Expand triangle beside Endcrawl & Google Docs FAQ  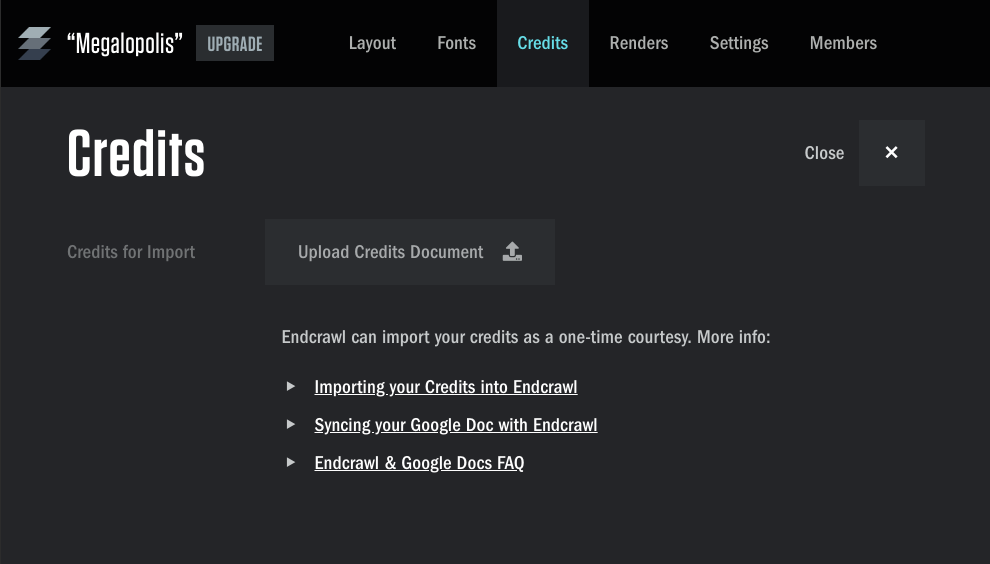[x=290, y=462]
